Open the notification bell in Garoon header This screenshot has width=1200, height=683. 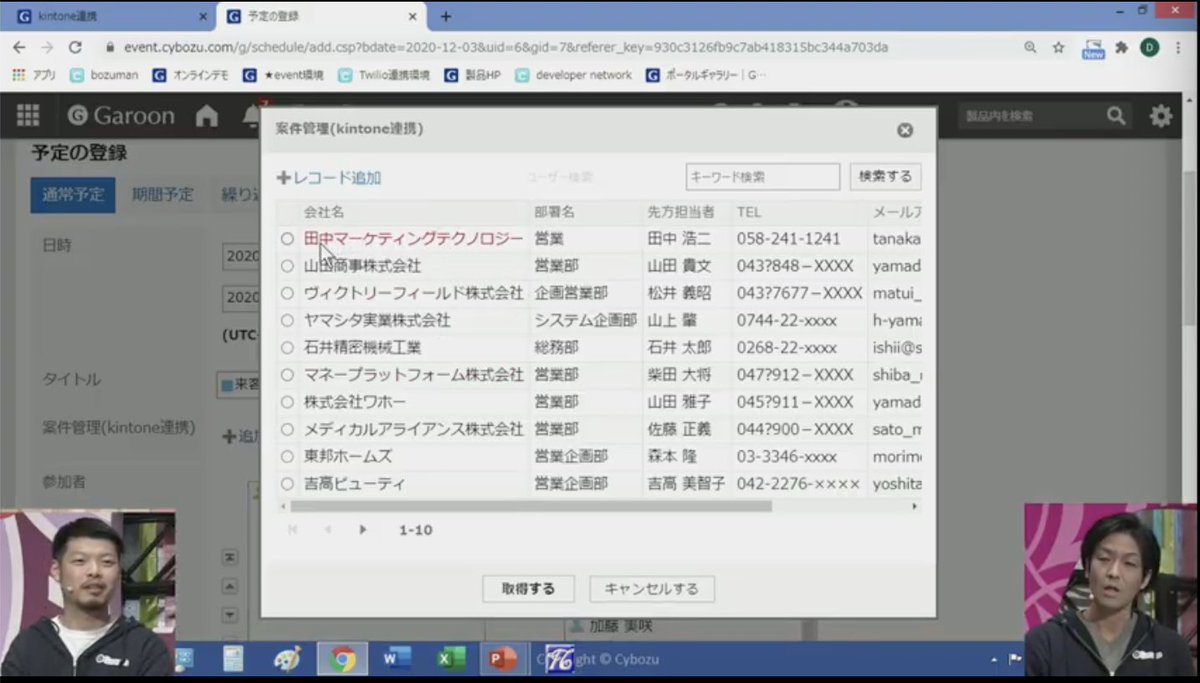(251, 117)
